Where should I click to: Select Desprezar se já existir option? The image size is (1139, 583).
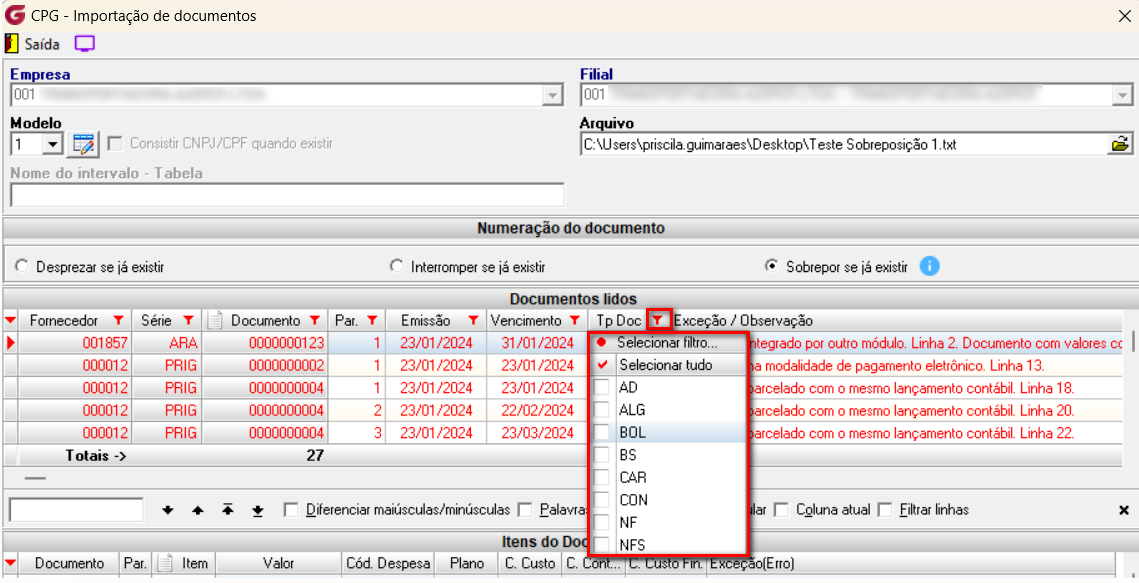[x=22, y=266]
